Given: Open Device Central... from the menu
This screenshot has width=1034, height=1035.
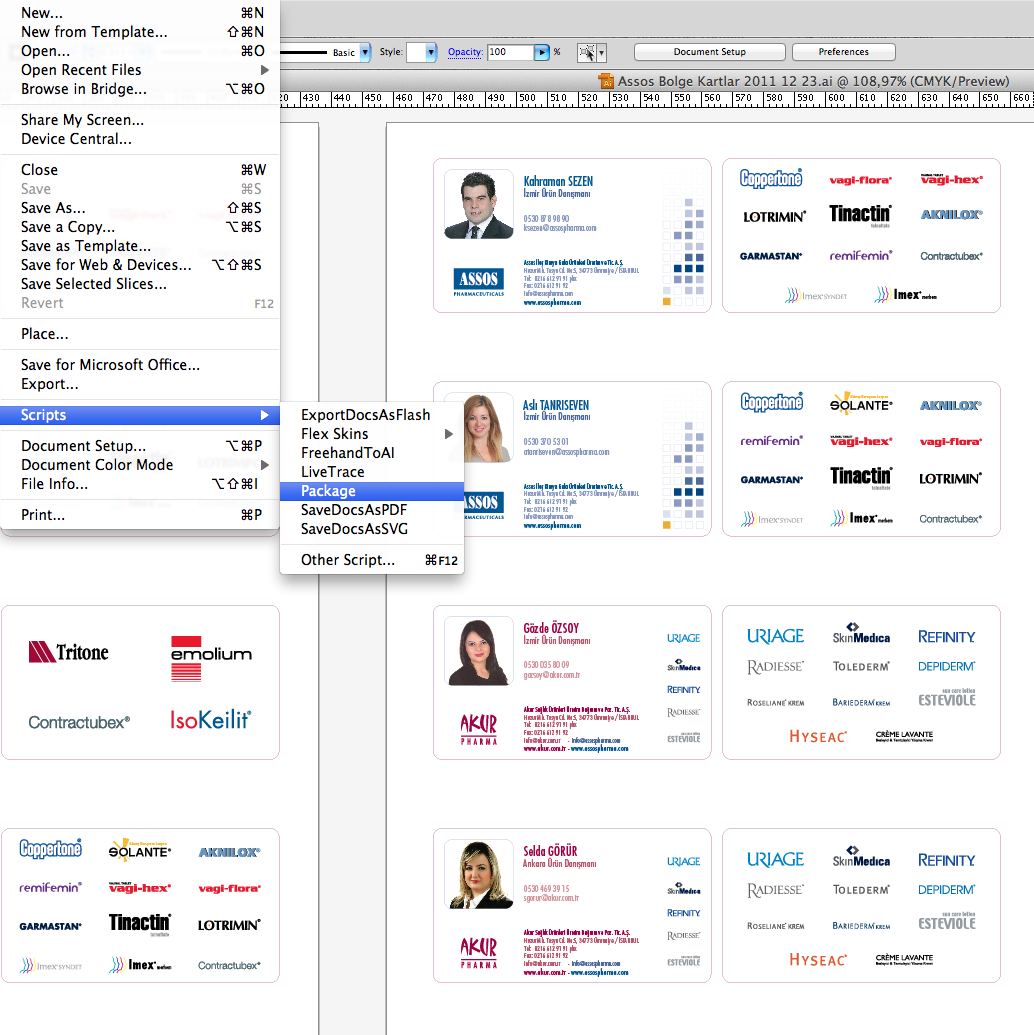Looking at the screenshot, I should (140, 139).
